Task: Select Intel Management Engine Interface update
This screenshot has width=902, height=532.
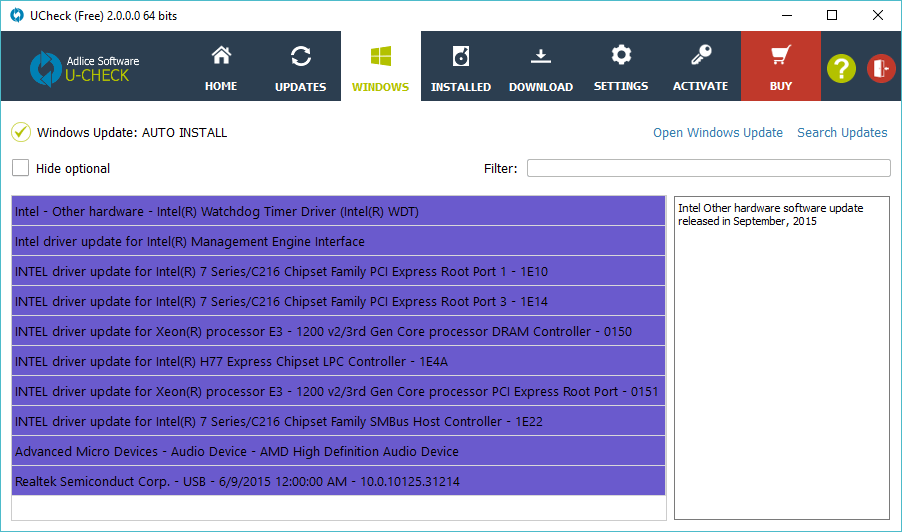Action: (338, 241)
